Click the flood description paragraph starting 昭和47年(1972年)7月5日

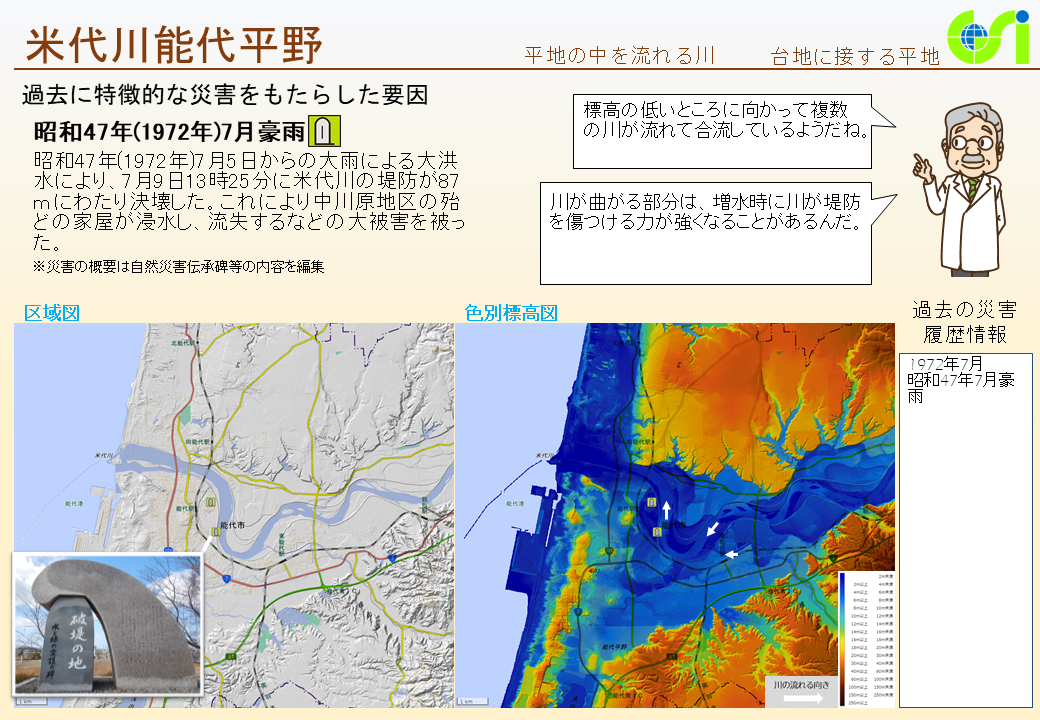point(249,202)
